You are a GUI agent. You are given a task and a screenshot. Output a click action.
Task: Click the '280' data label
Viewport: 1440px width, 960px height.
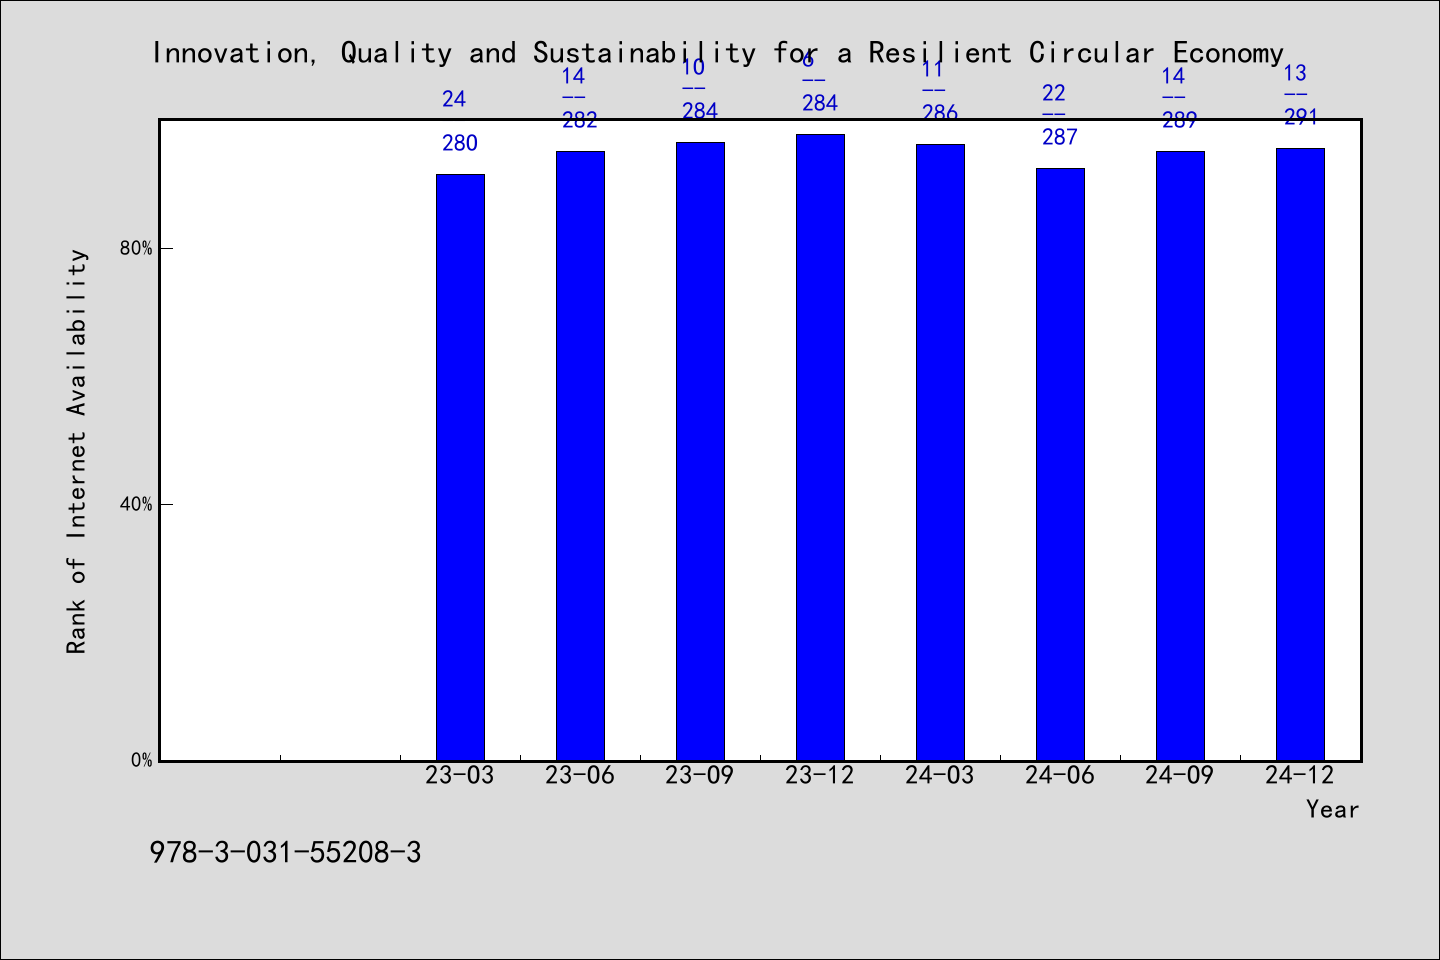[460, 143]
